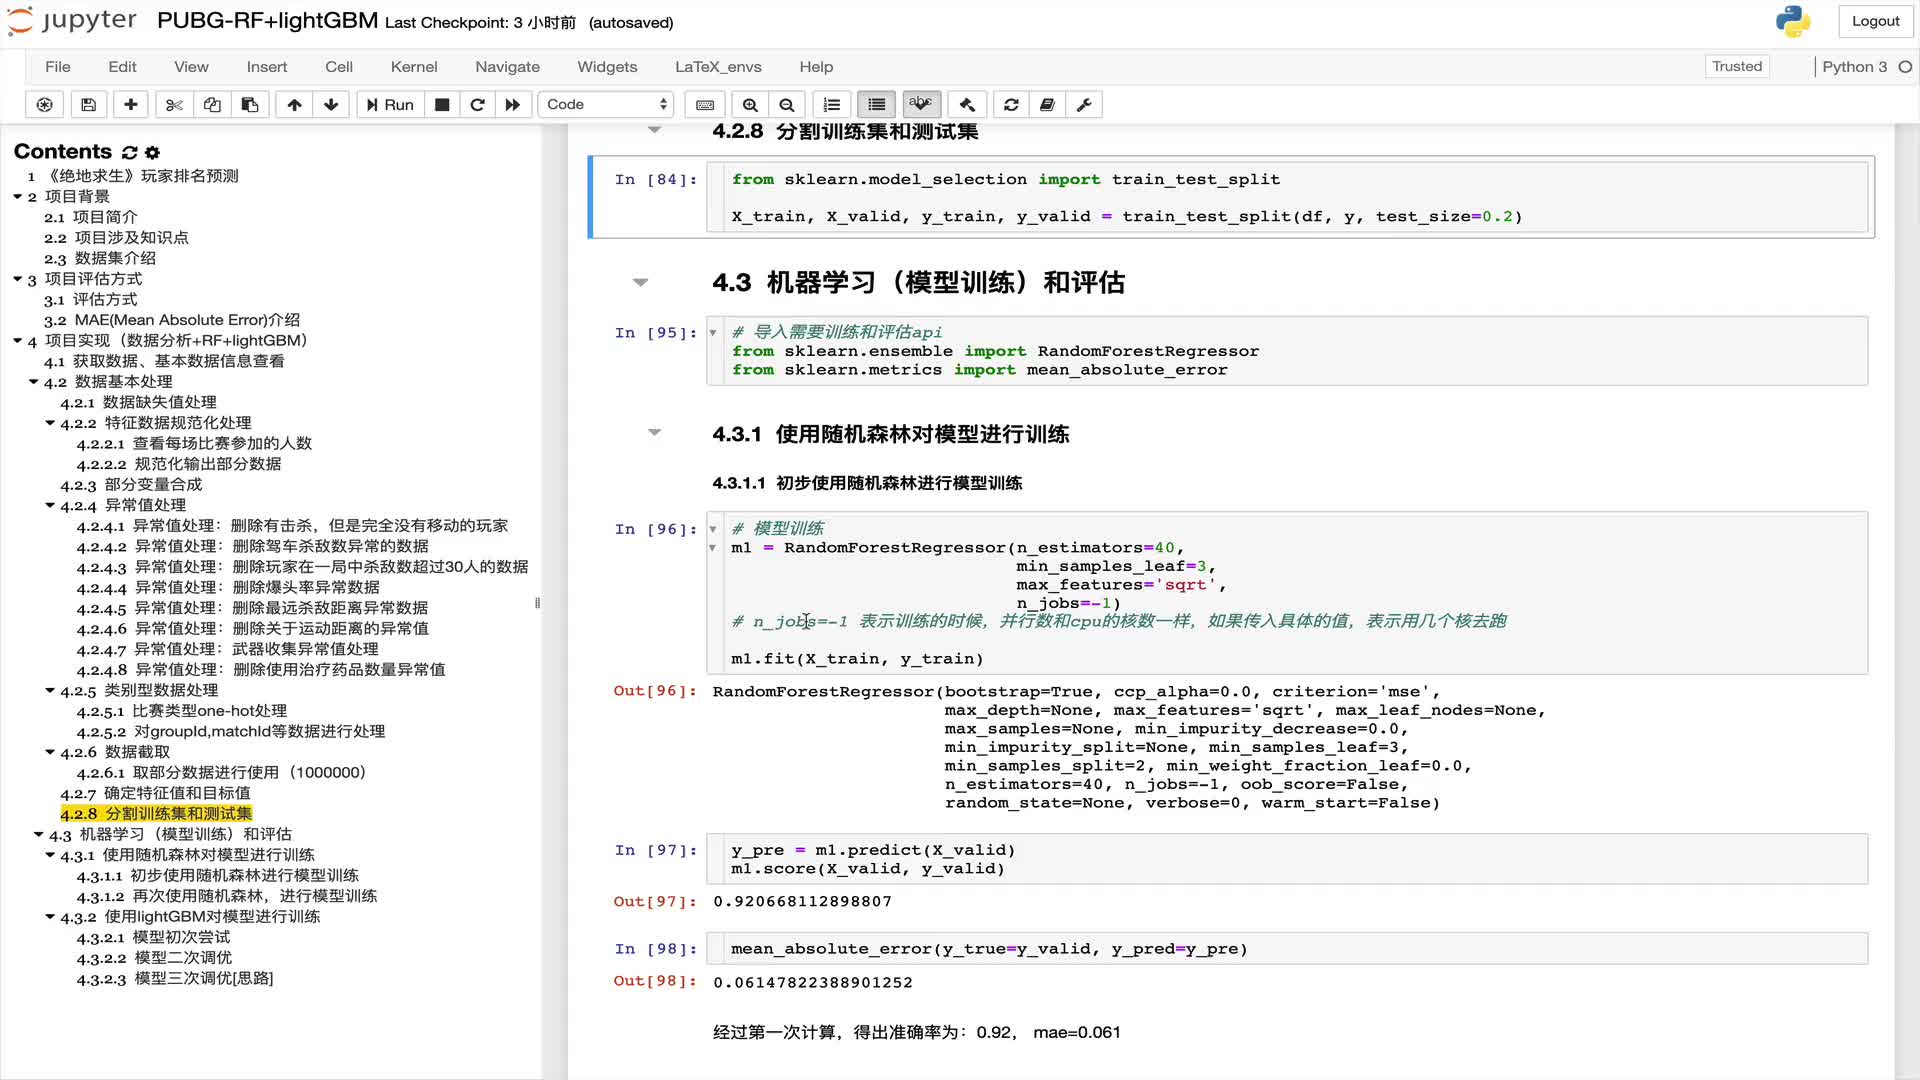Save and checkpoint the notebook

88,104
